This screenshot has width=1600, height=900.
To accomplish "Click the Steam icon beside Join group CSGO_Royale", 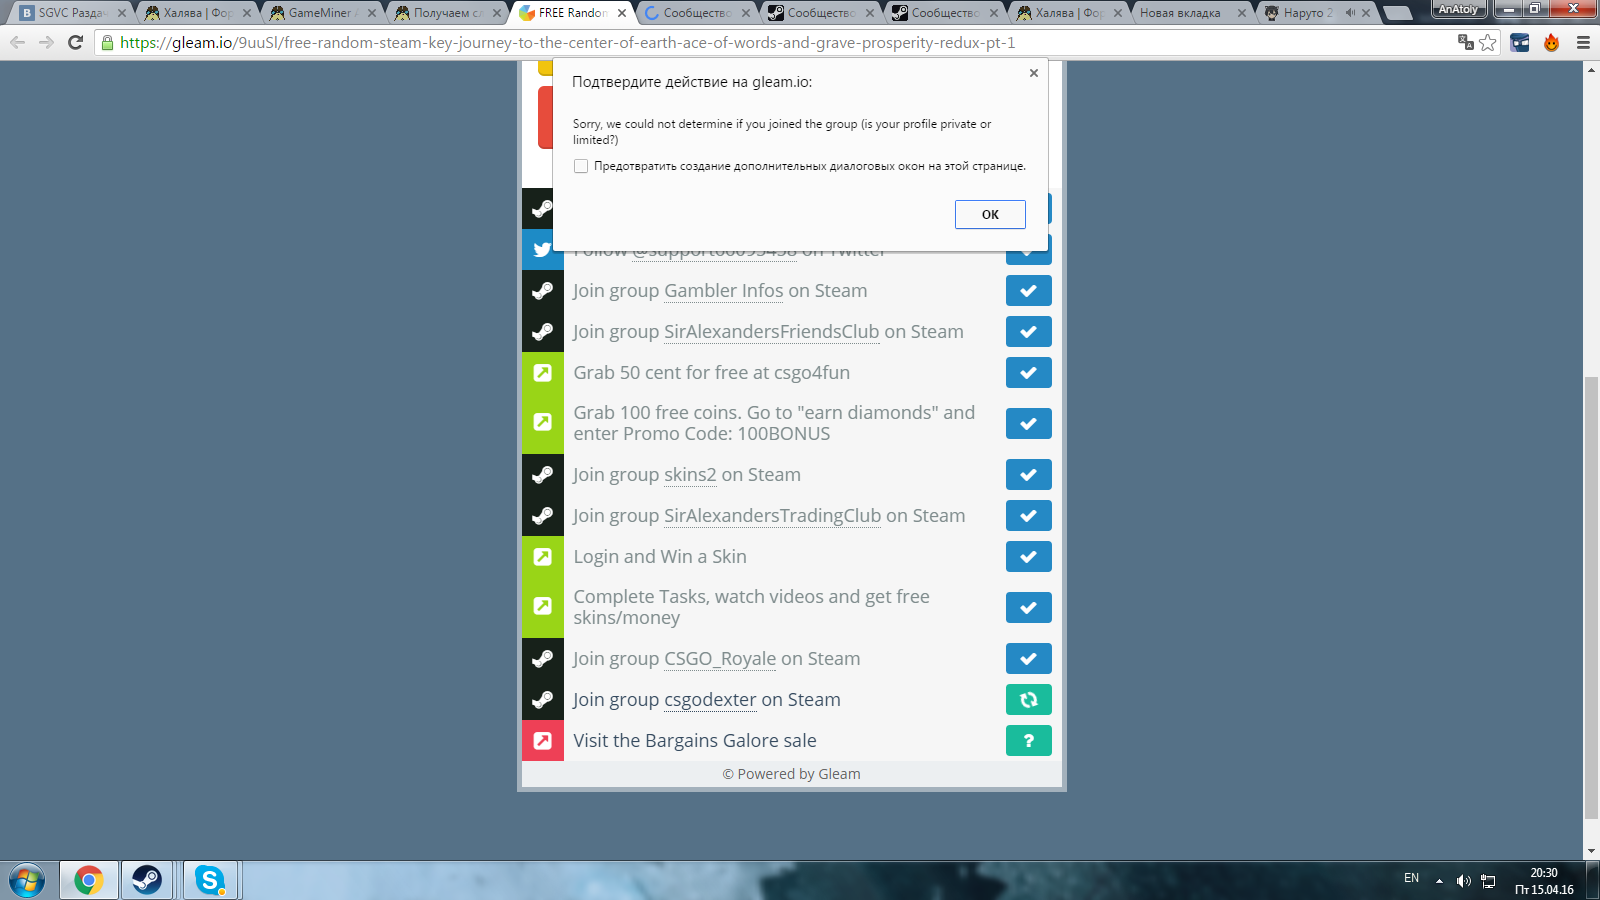I will [542, 659].
